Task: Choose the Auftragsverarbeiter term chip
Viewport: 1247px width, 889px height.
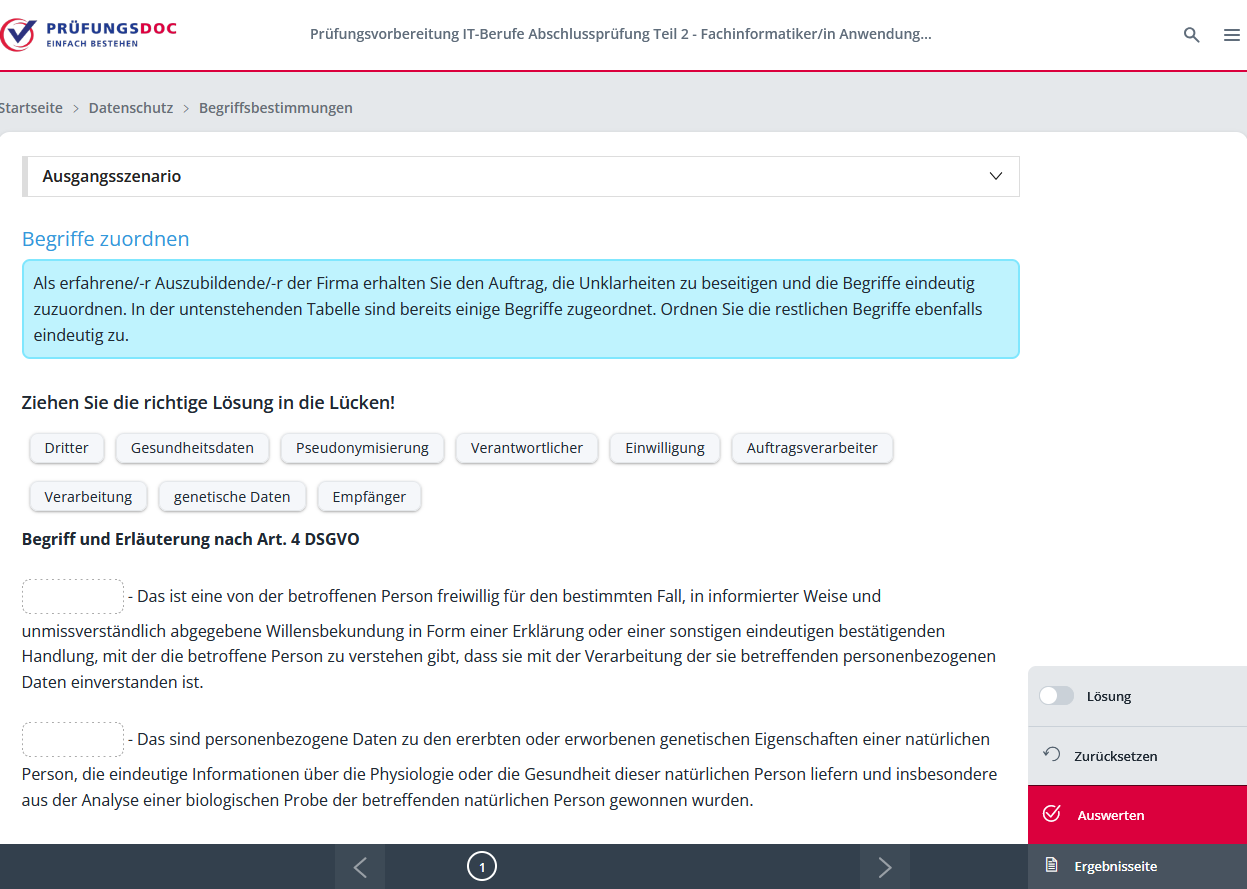Action: 812,448
